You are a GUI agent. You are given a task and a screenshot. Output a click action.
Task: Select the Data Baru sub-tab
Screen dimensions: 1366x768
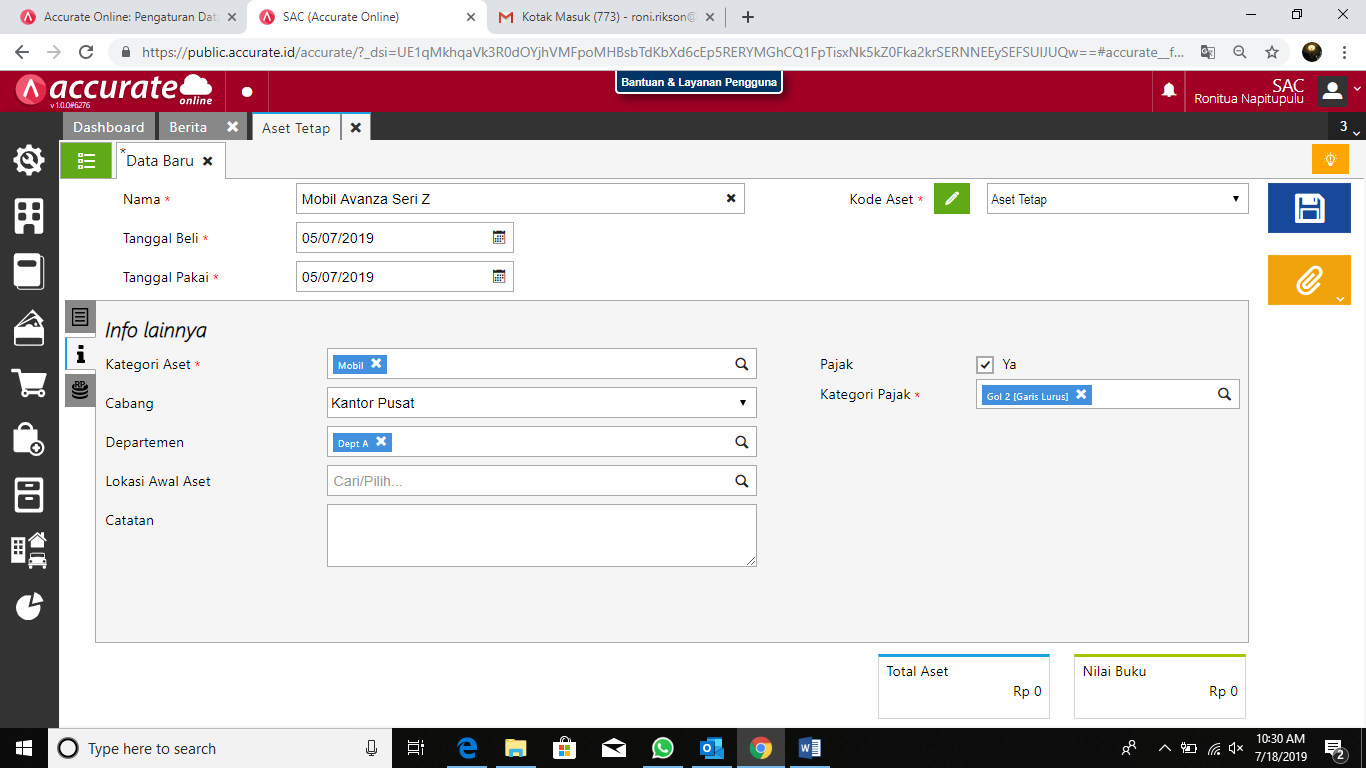pos(160,161)
